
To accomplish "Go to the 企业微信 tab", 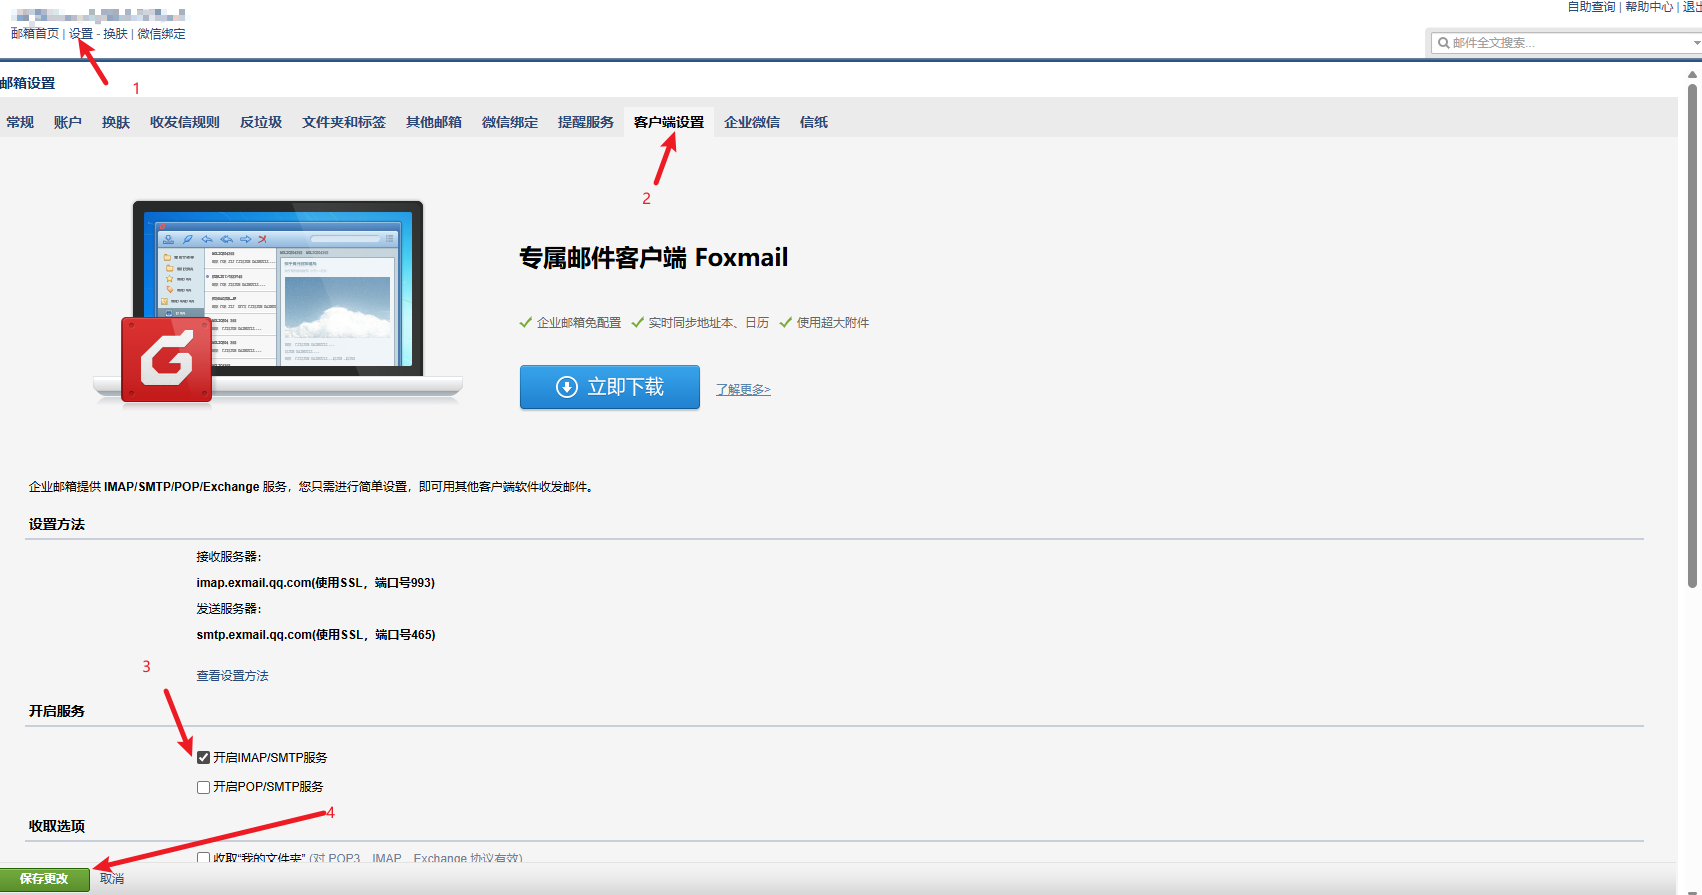I will (751, 122).
